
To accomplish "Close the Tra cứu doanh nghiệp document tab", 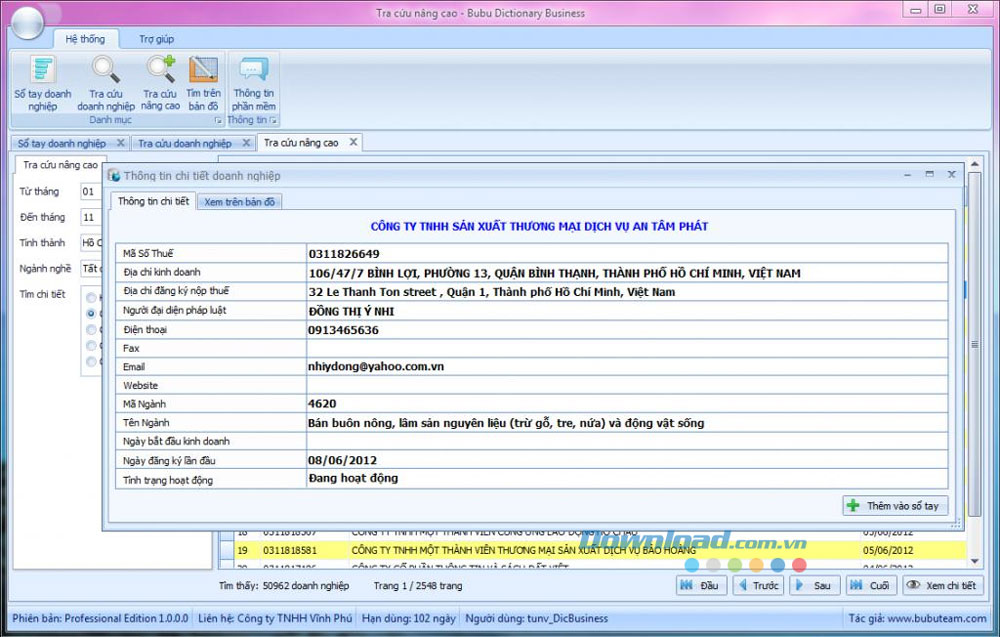I will (246, 143).
